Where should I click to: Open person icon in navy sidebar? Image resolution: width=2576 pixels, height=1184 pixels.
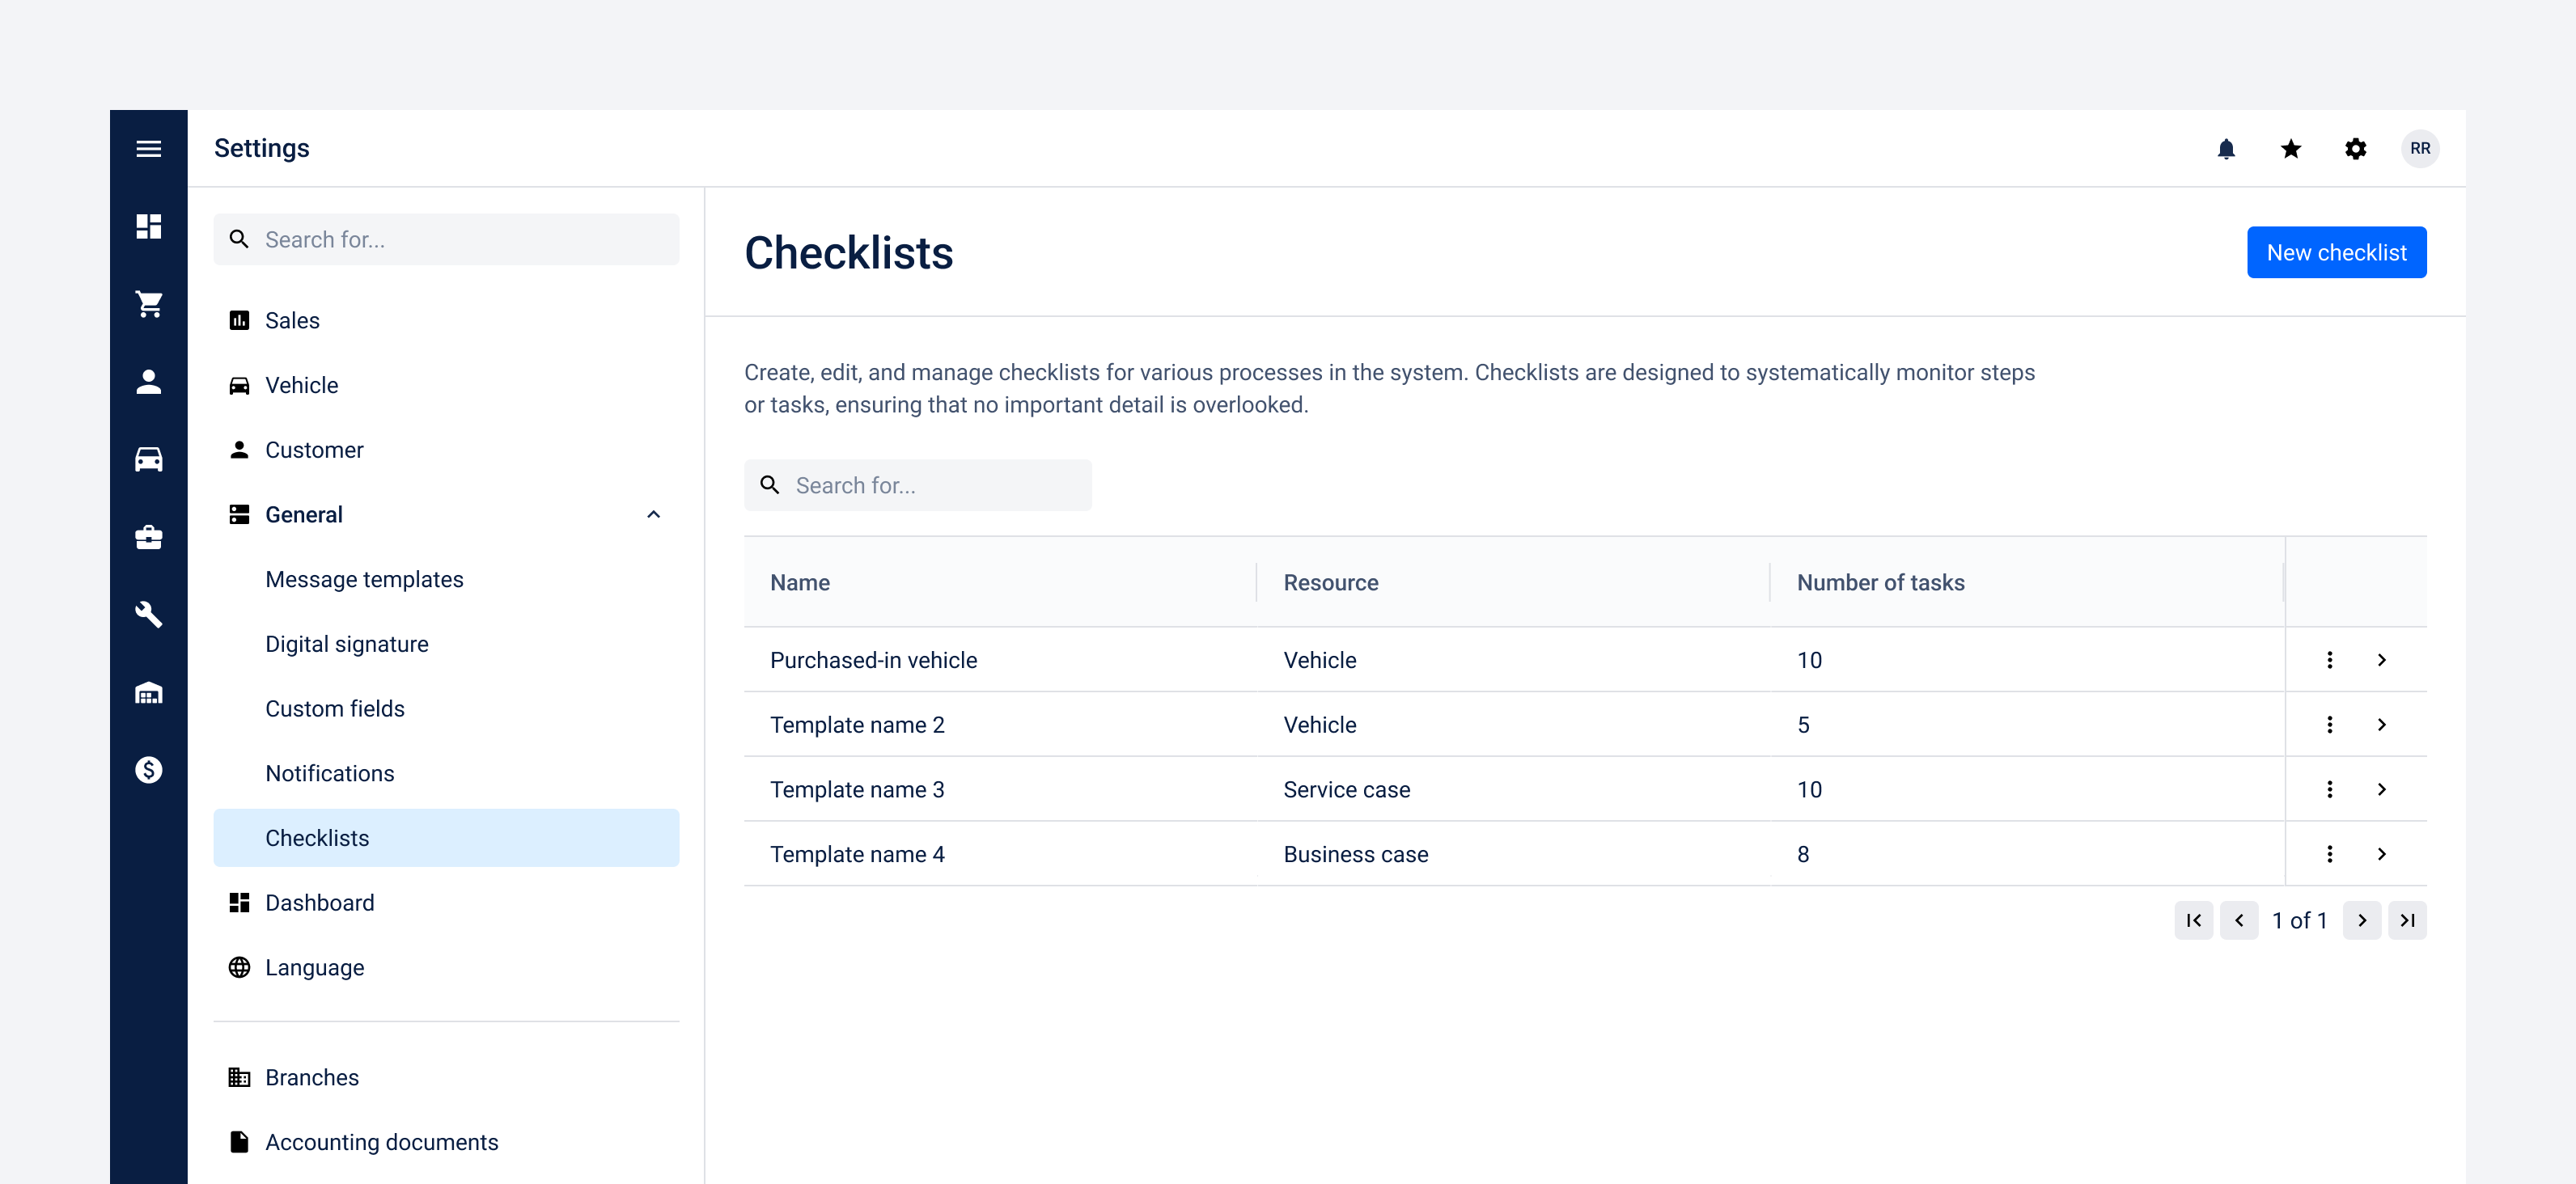(x=148, y=381)
